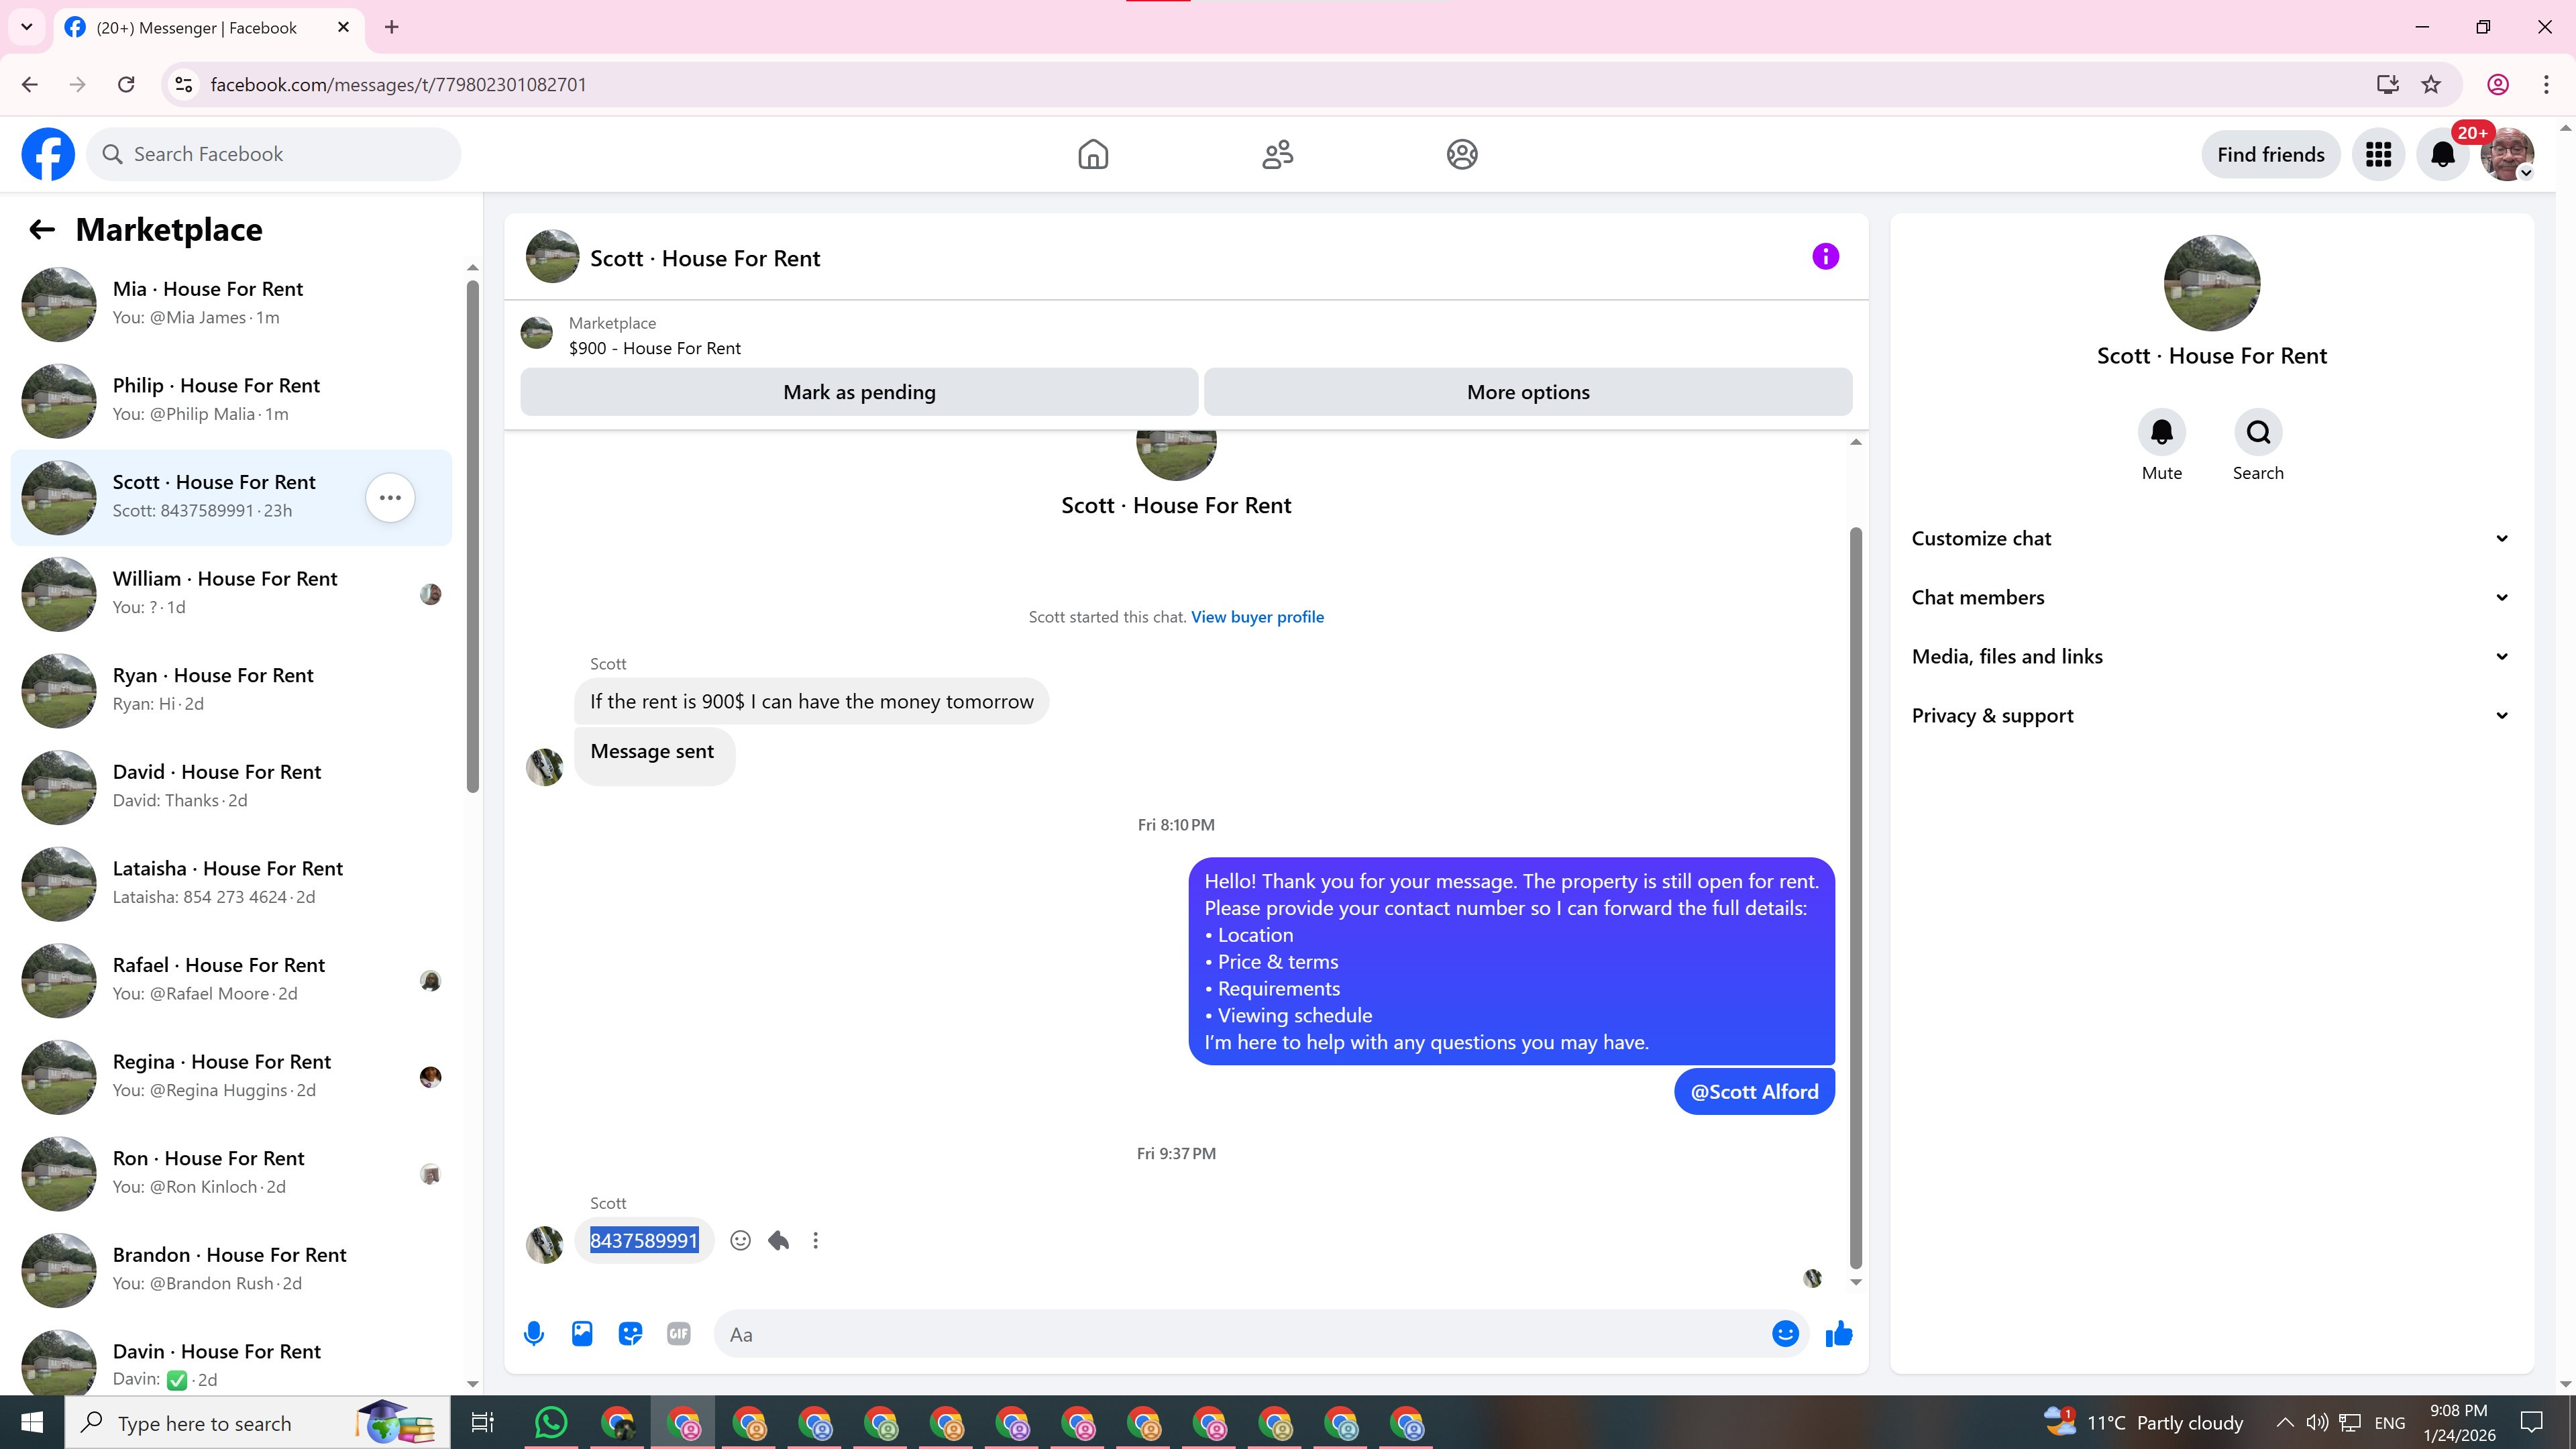Click the Mark as pending button
Viewport: 2576px width, 1449px height.
pos(859,392)
